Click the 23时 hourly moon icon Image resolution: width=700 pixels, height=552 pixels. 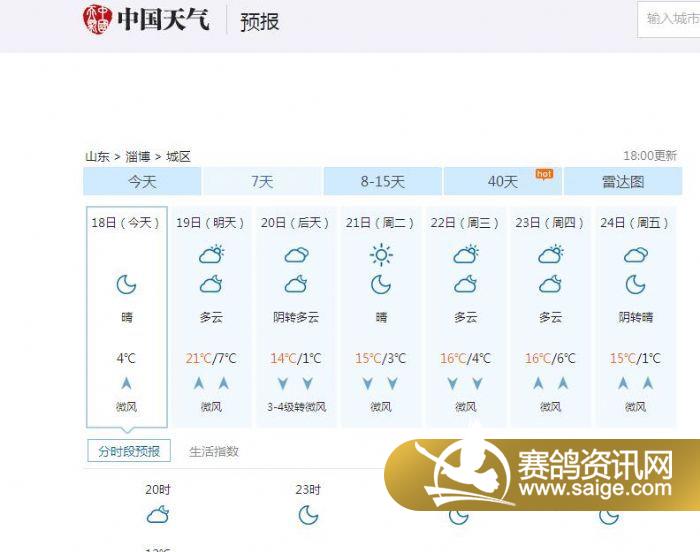click(x=308, y=515)
